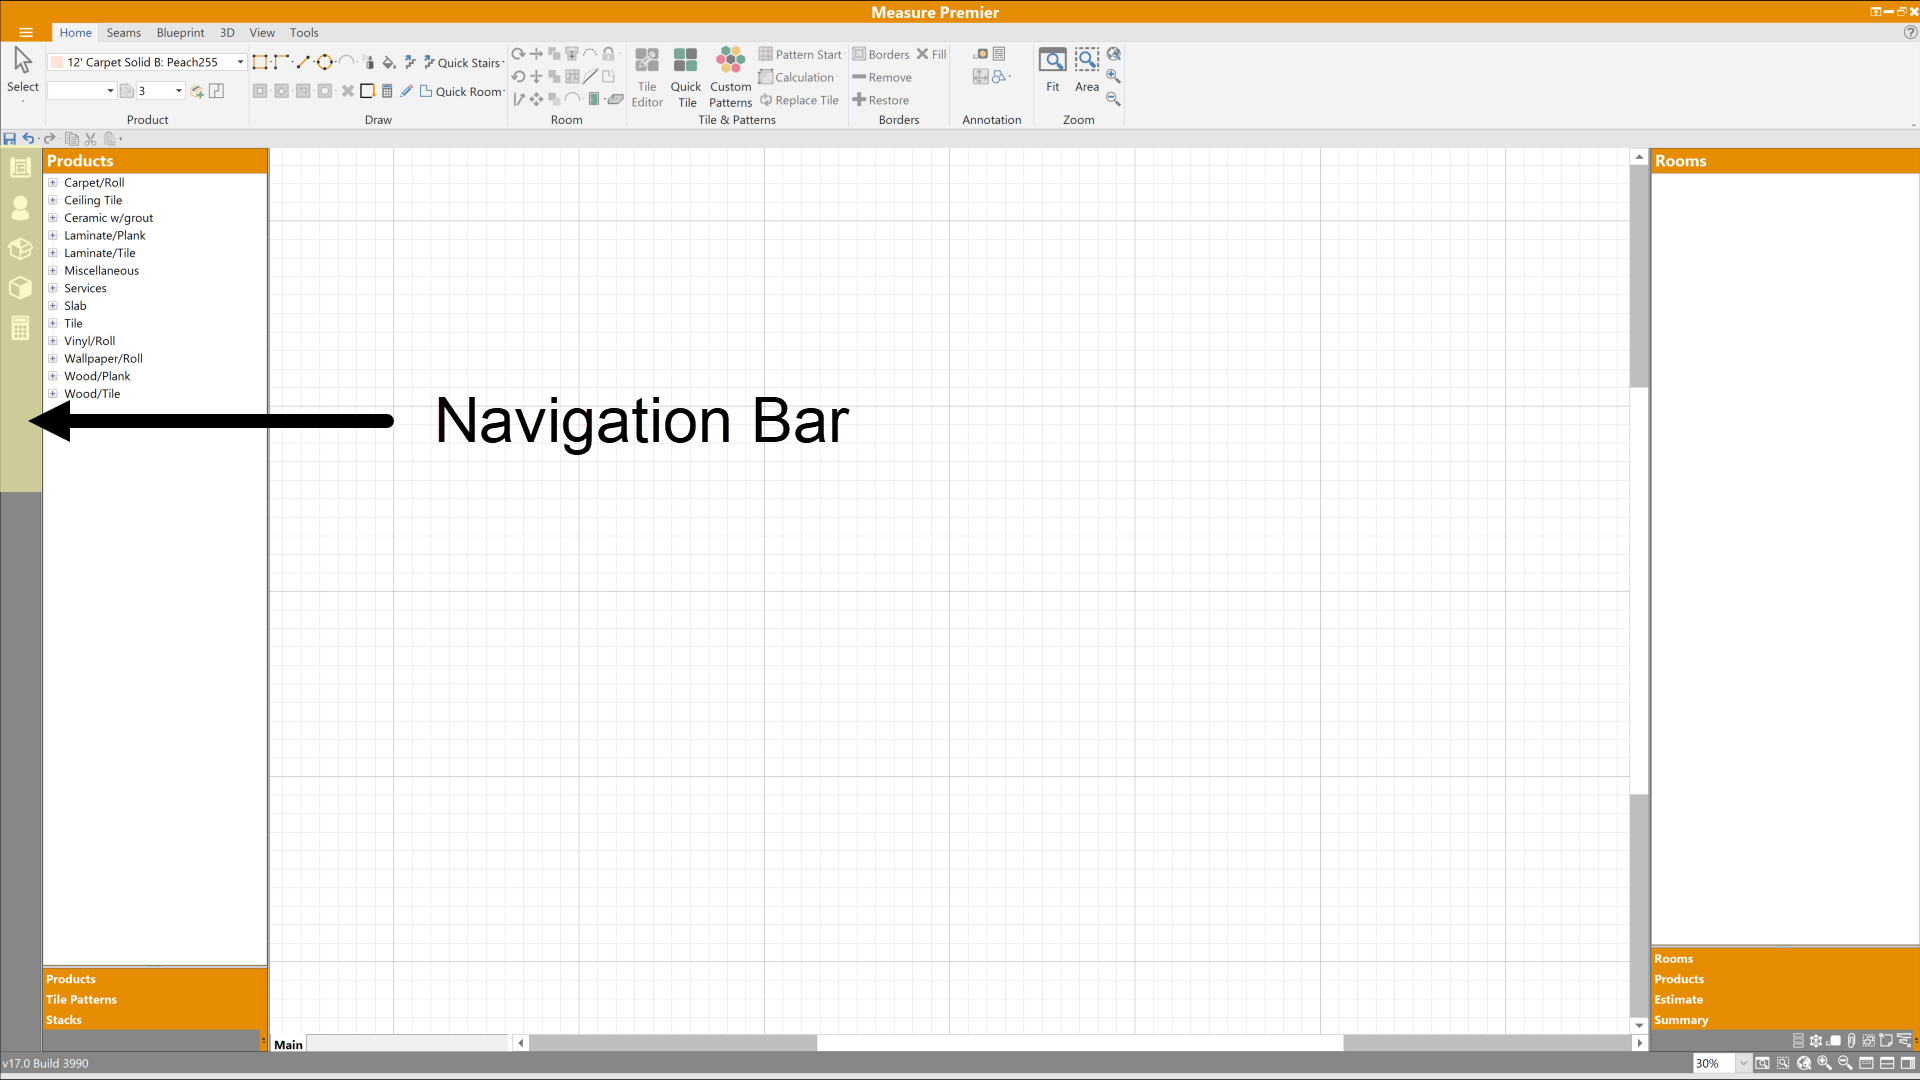Expand the Services category
This screenshot has width=1920, height=1080.
(53, 288)
